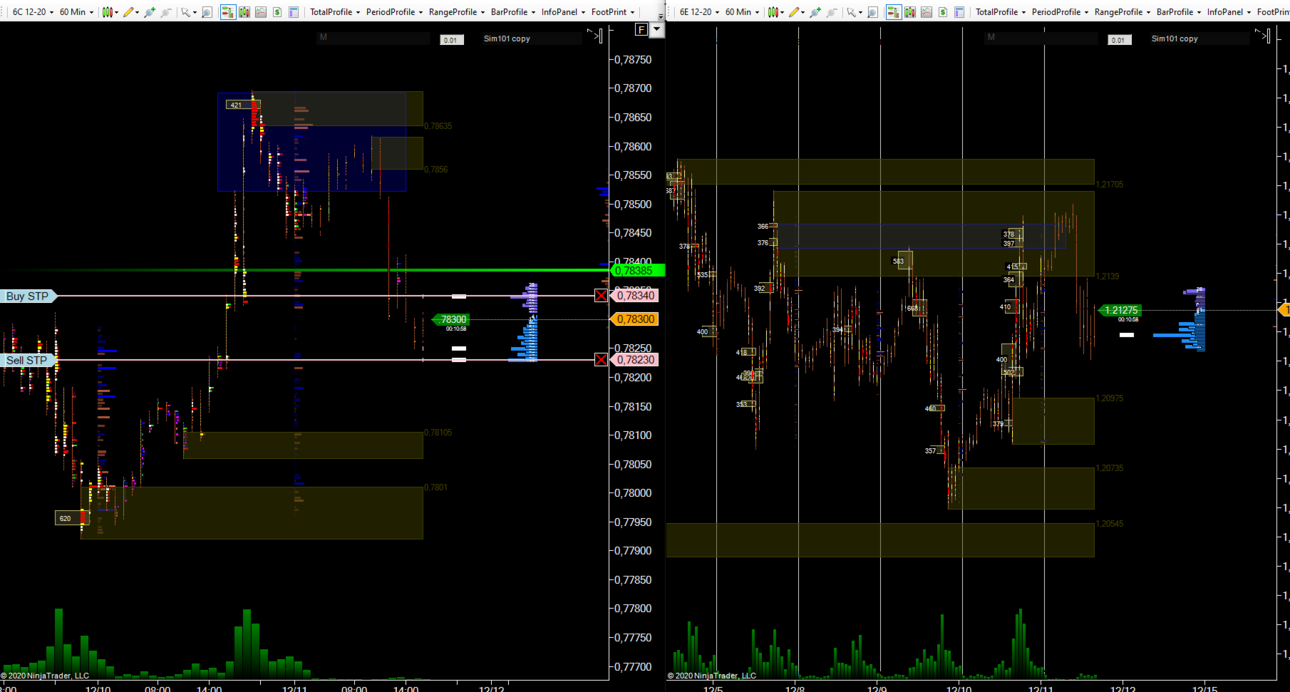Click the F button in 6C chart
Screen dimensions: 1290x692
click(x=641, y=30)
